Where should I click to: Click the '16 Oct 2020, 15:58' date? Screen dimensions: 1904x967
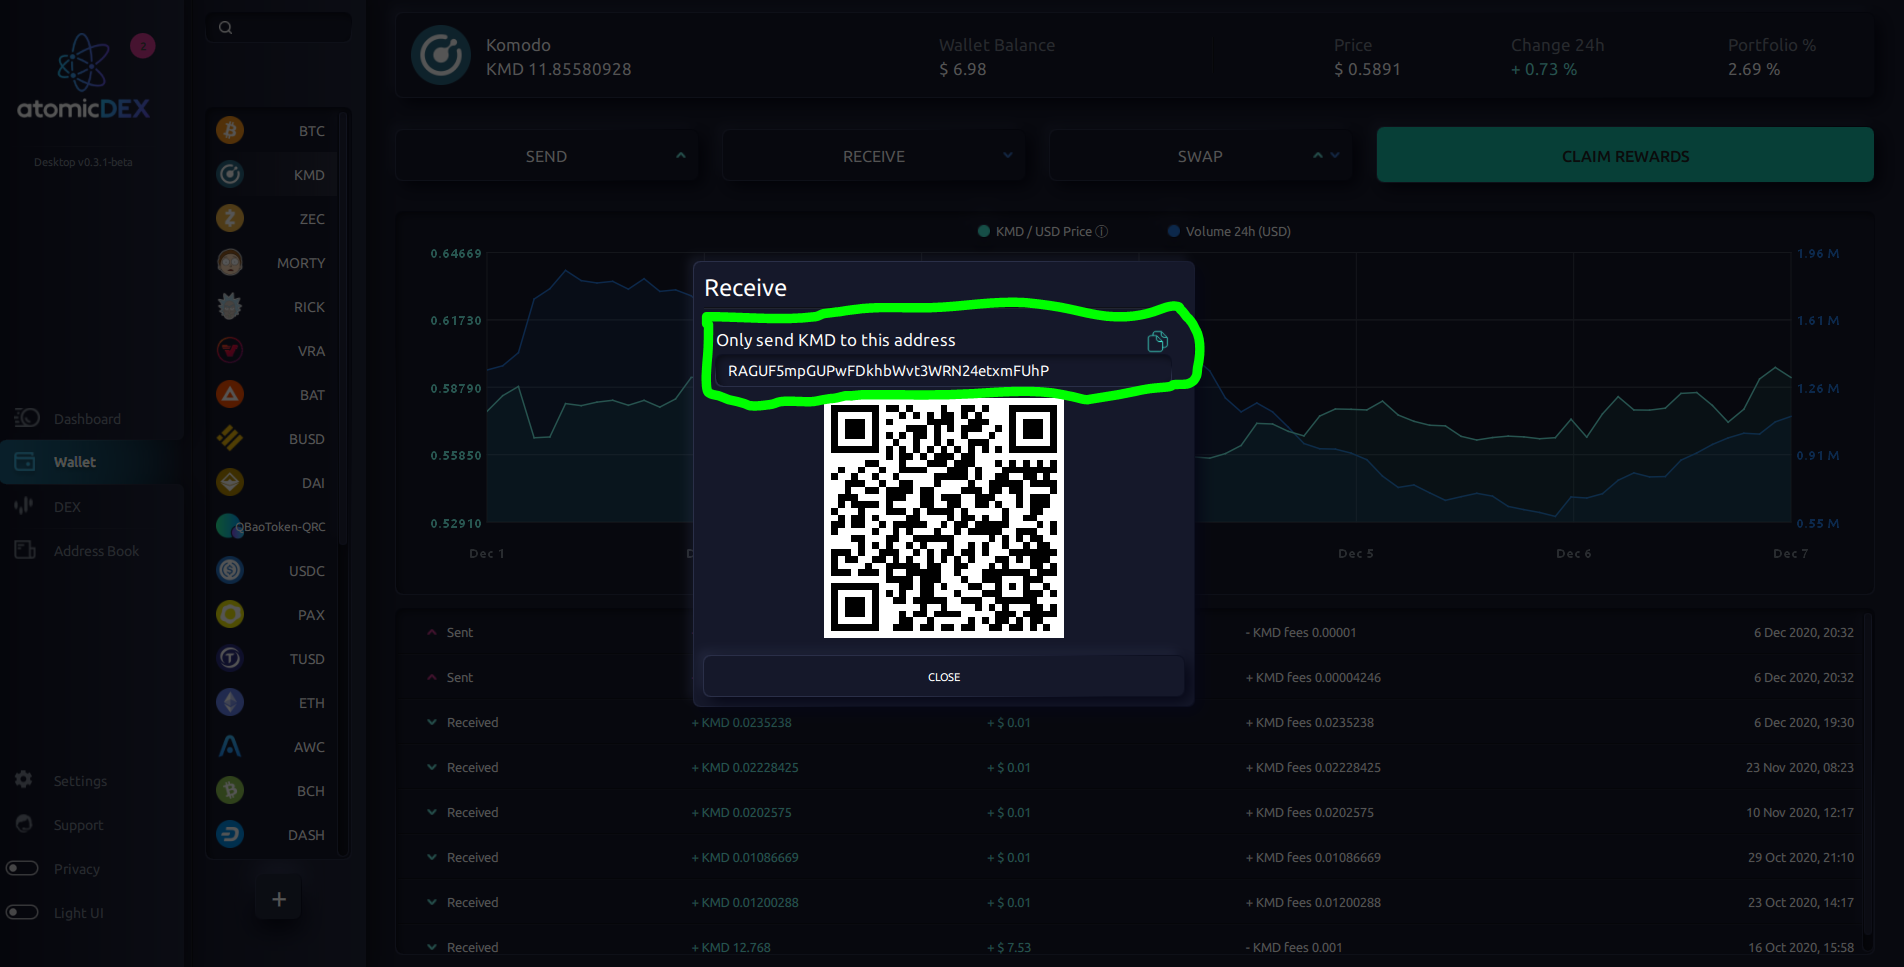coord(1801,947)
